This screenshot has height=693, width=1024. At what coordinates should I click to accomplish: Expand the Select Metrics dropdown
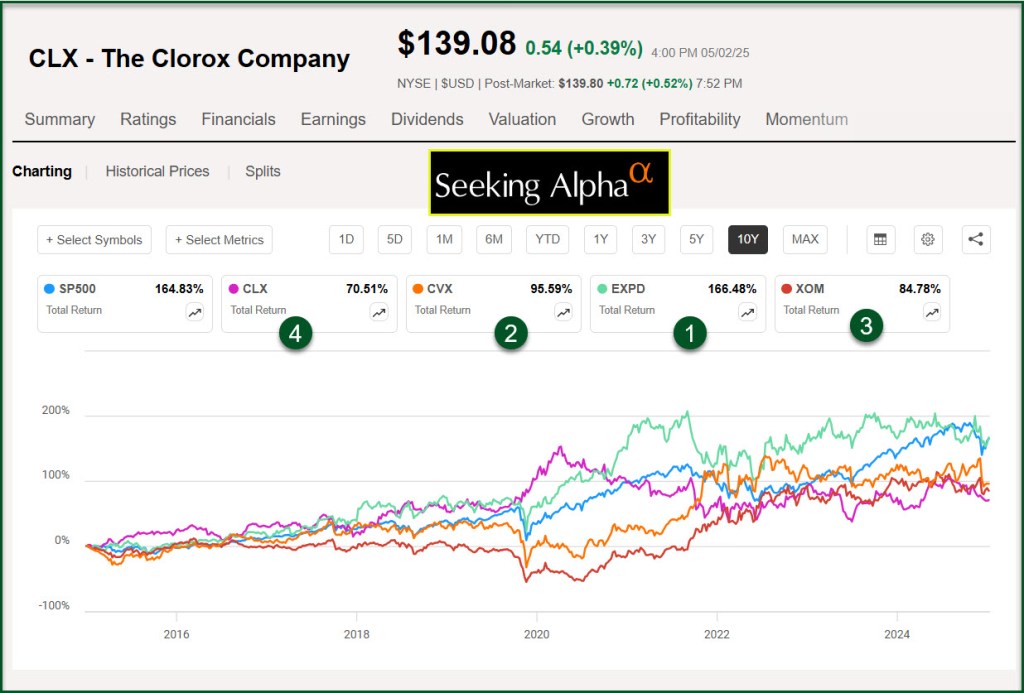tap(219, 240)
